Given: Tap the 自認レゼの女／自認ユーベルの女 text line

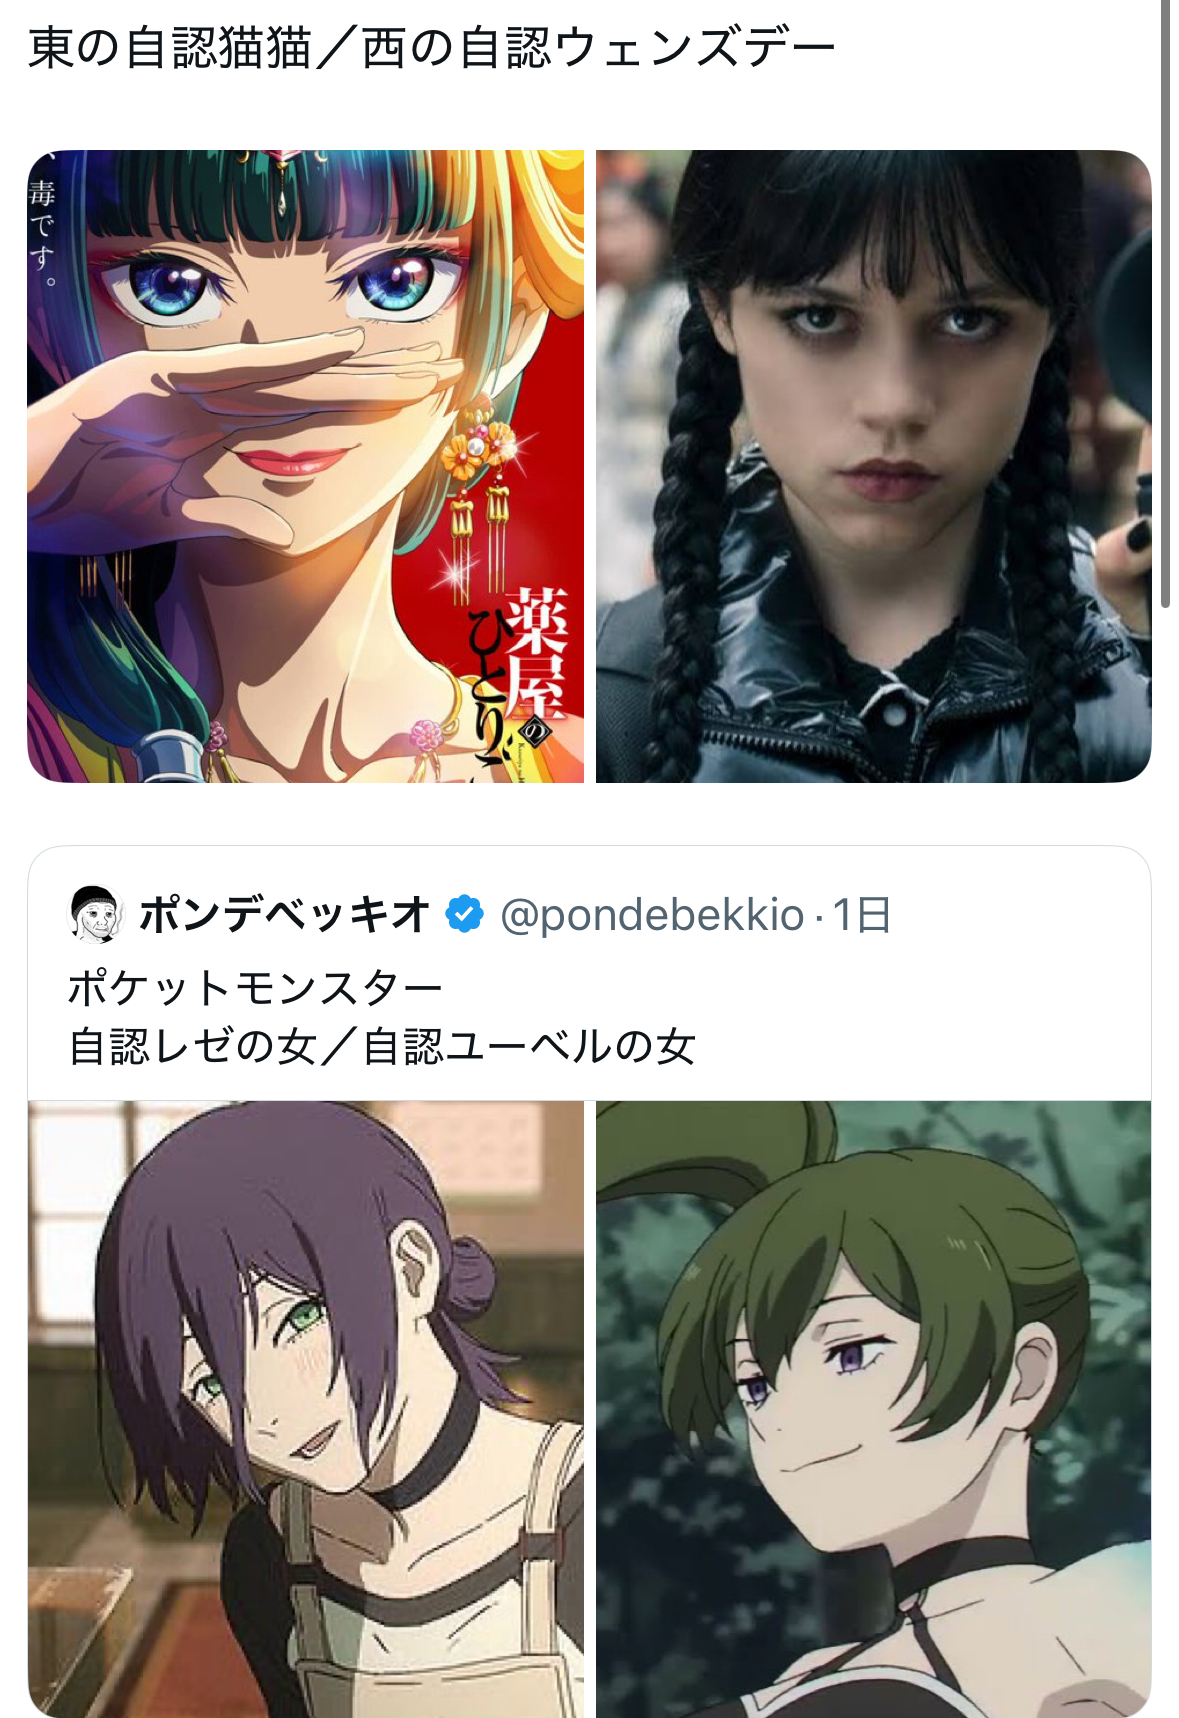Looking at the screenshot, I should pyautogui.click(x=382, y=1047).
